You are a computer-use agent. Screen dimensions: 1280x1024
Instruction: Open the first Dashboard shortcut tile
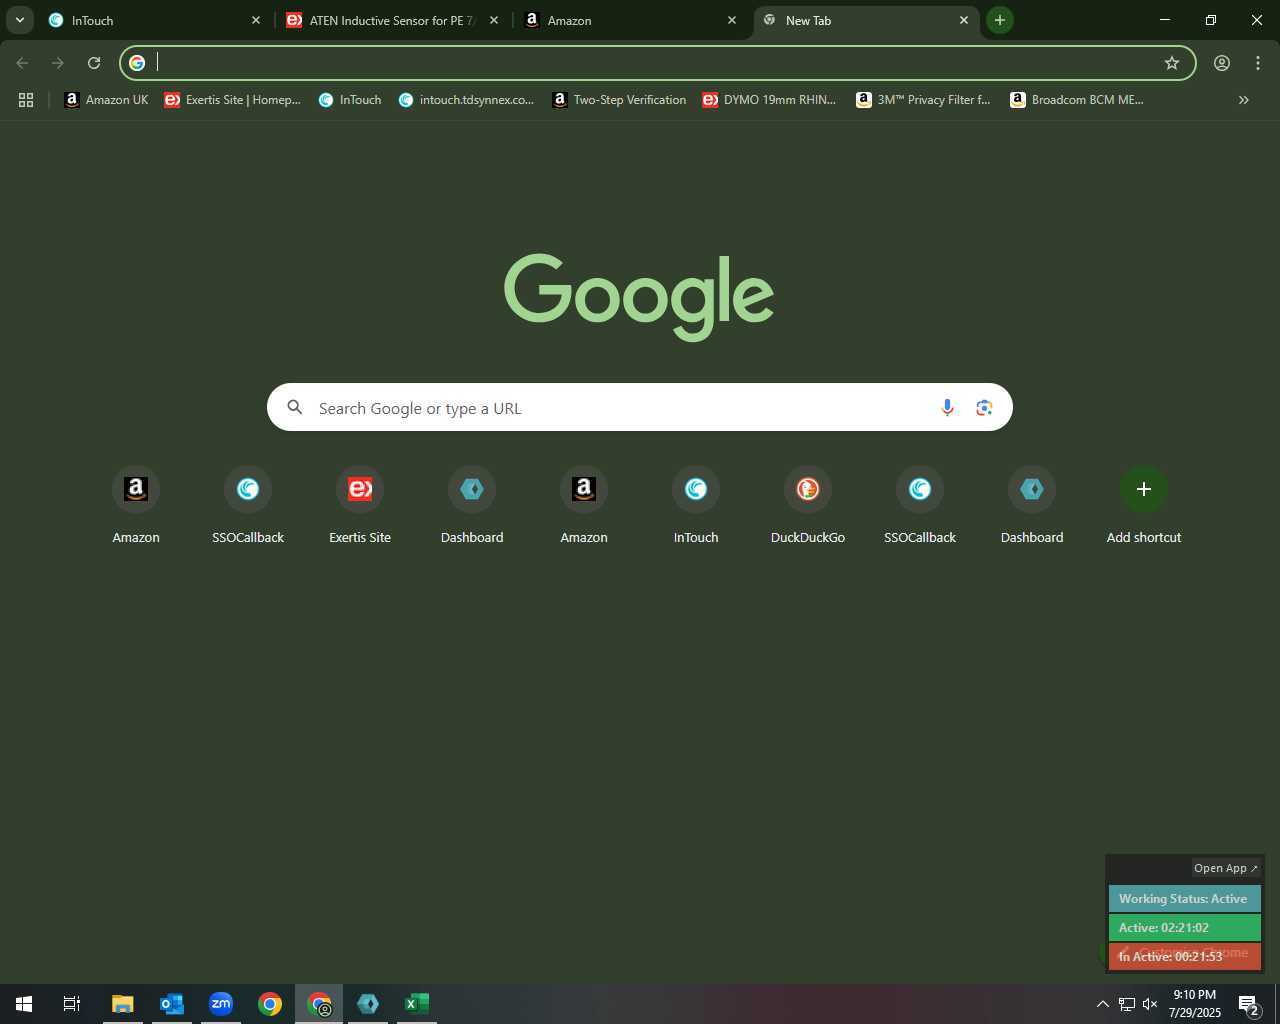coord(472,507)
